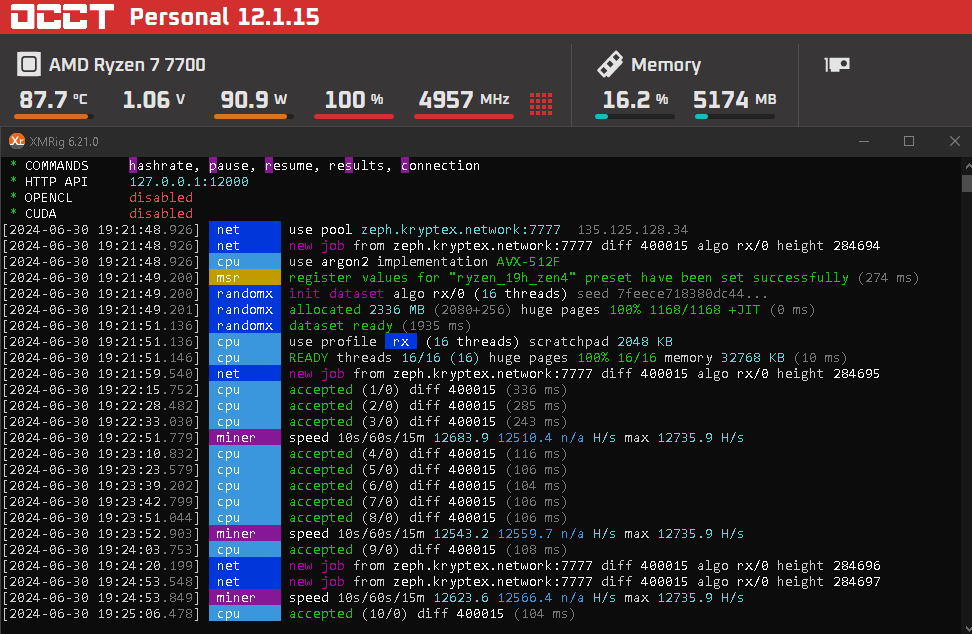Click the Memory section heading

(x=666, y=64)
